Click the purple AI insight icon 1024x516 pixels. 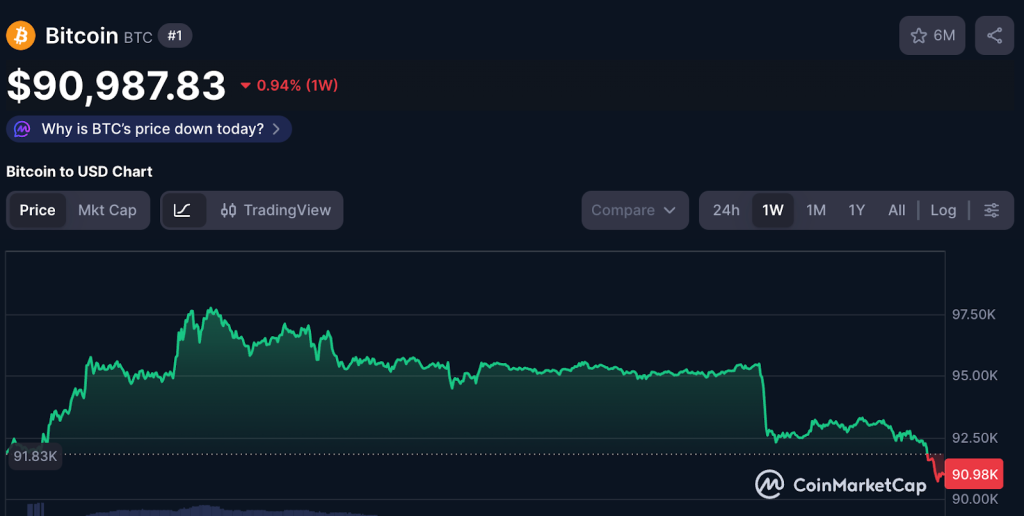click(x=22, y=129)
